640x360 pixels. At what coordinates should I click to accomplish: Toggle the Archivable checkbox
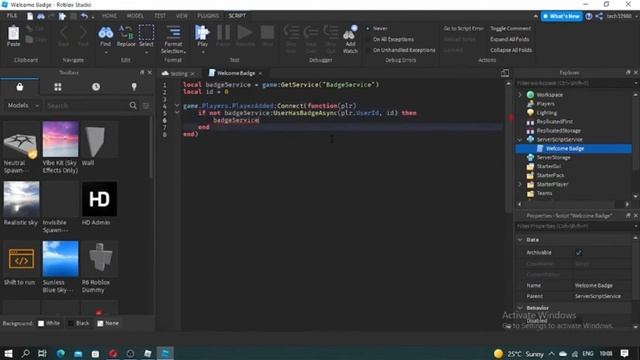click(x=578, y=253)
